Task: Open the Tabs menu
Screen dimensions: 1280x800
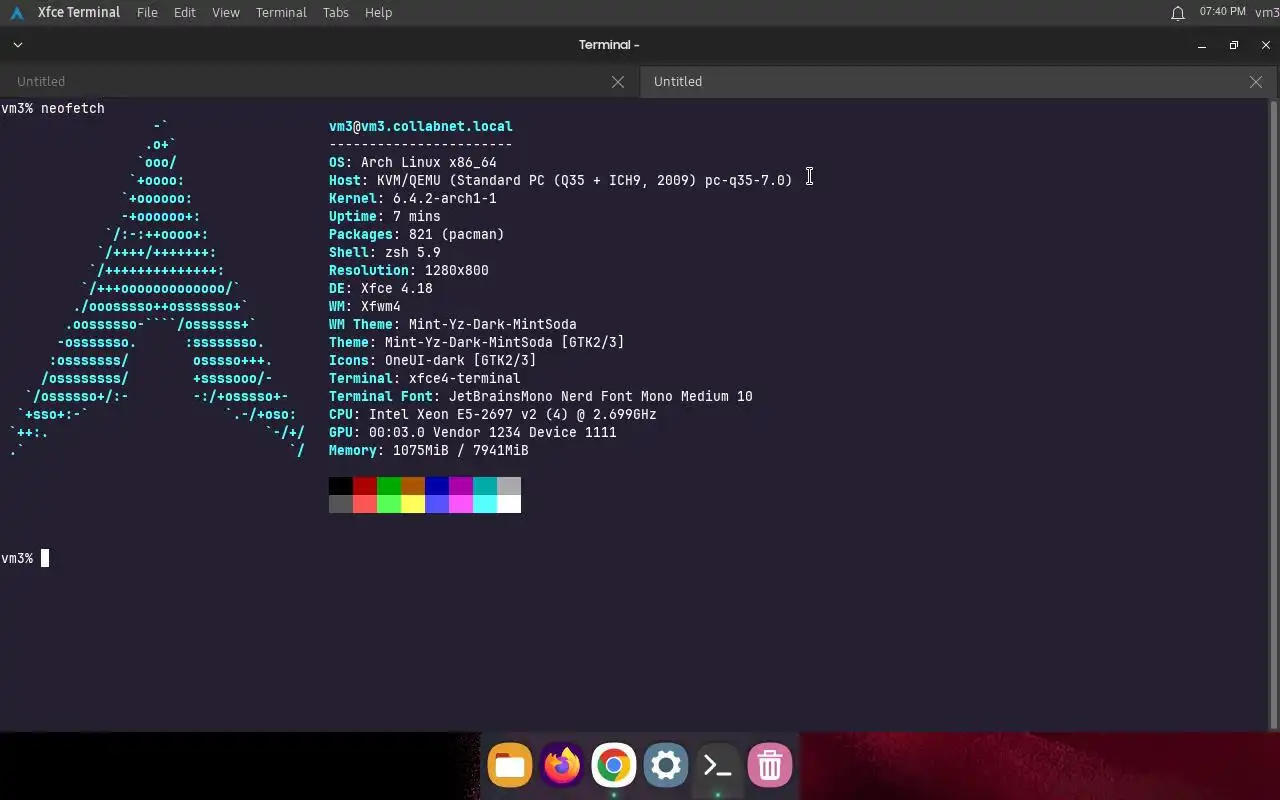Action: point(336,13)
